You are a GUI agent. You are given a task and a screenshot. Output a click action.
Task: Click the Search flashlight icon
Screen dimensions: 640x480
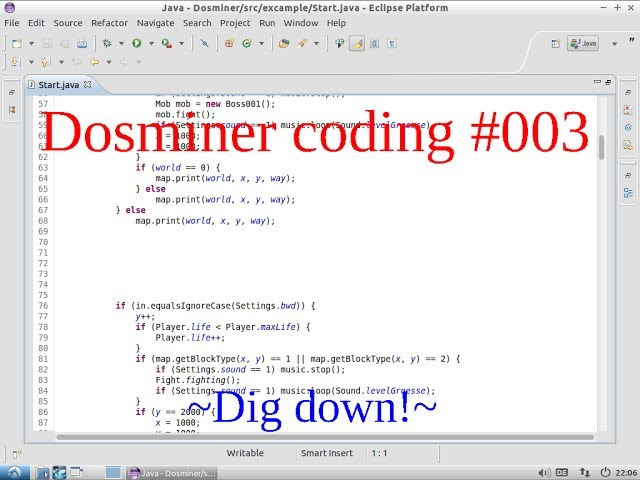tap(302, 43)
